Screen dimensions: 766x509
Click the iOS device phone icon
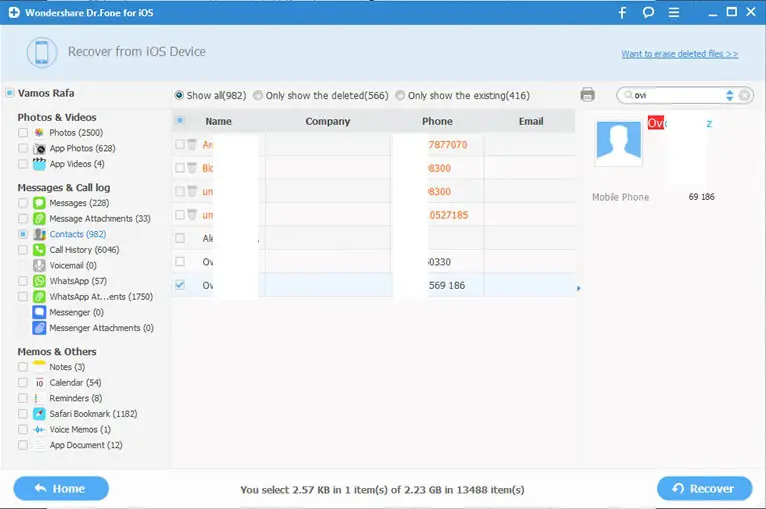[x=42, y=52]
